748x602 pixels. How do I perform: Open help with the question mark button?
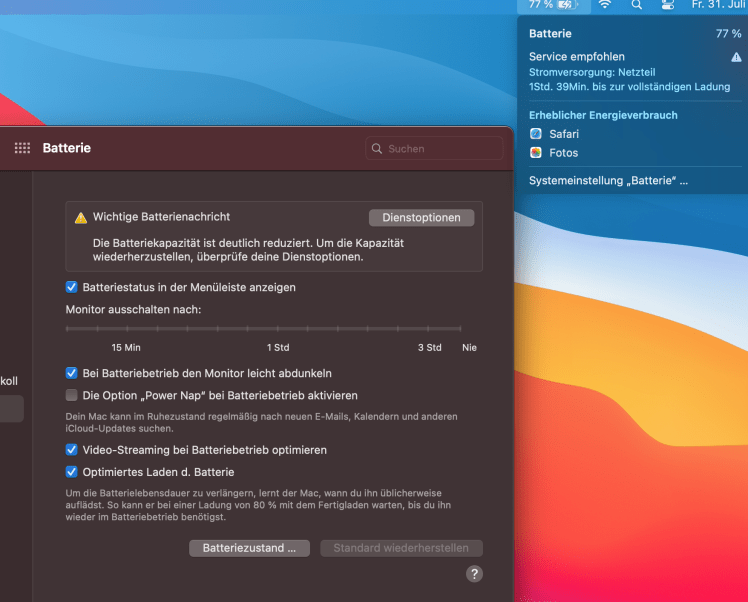pyautogui.click(x=474, y=573)
